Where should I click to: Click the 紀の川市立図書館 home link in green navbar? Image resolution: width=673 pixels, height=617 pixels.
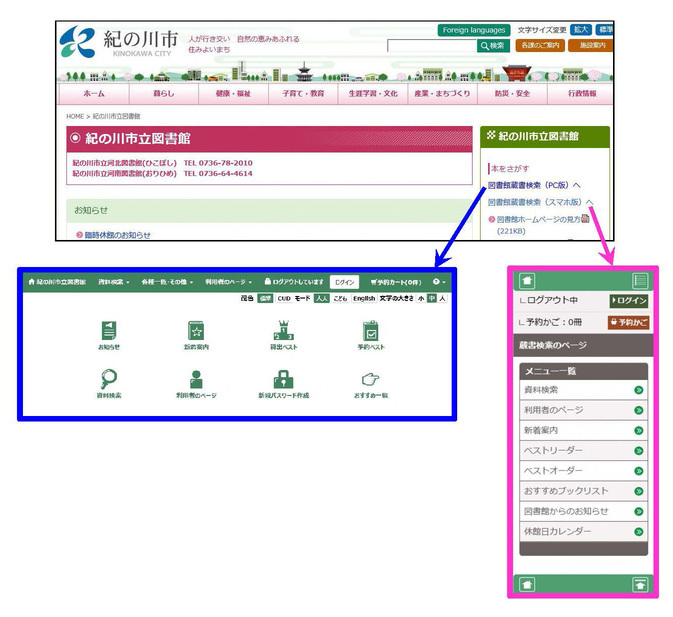point(57,282)
